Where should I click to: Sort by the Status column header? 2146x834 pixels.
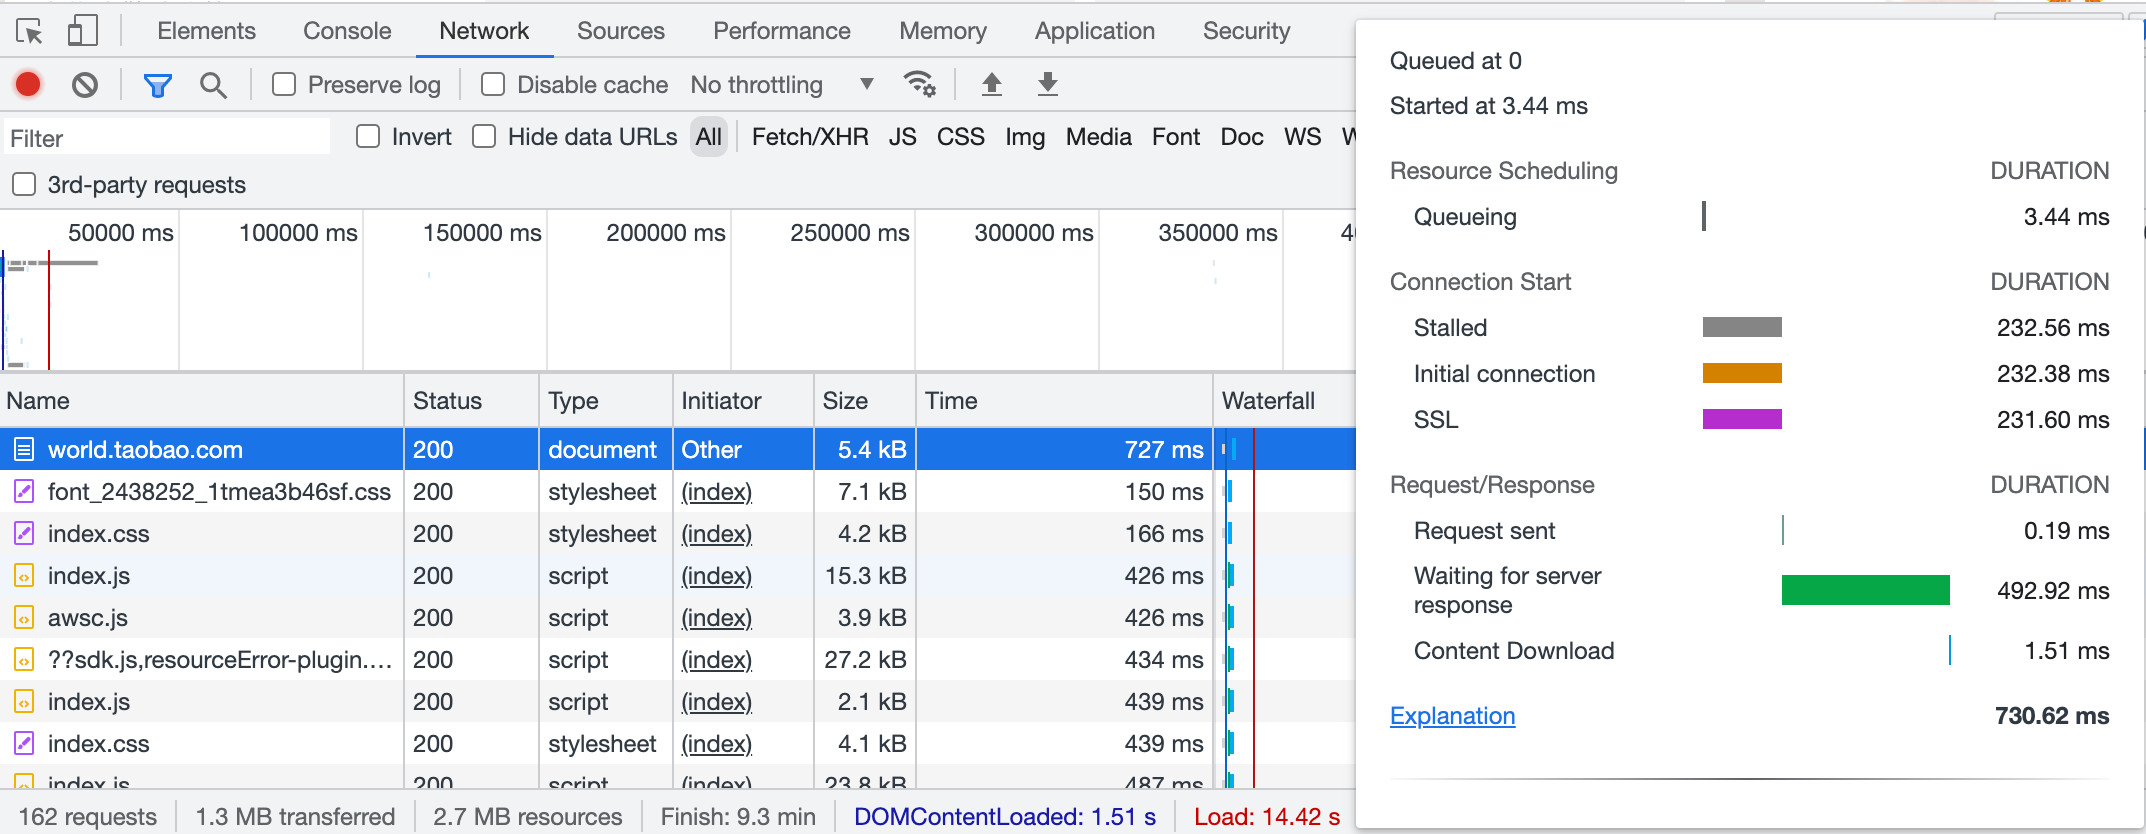472,401
